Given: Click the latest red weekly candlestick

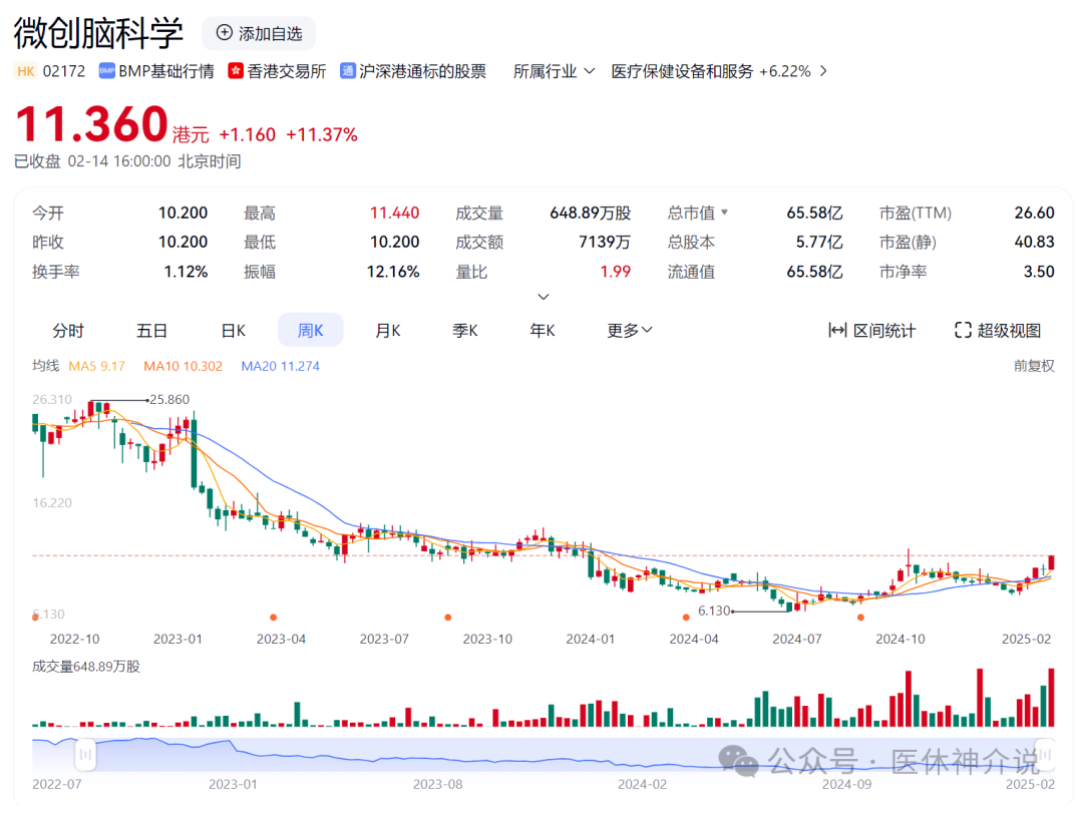Looking at the screenshot, I should (1051, 562).
